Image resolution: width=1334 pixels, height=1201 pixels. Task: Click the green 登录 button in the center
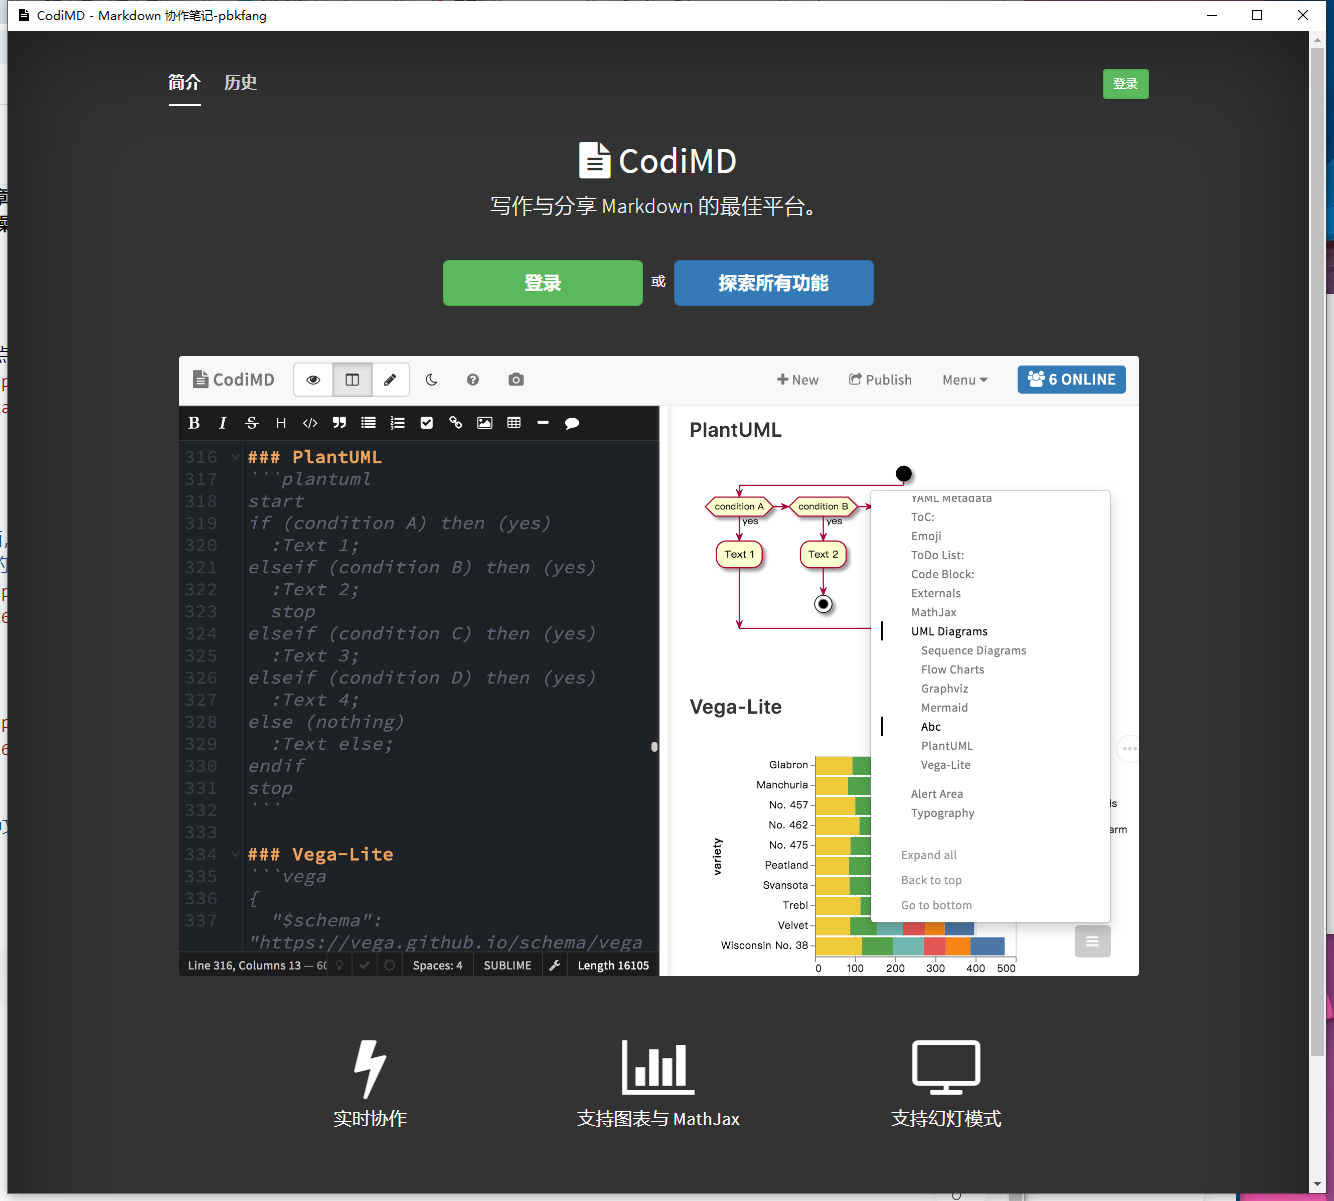pos(543,283)
